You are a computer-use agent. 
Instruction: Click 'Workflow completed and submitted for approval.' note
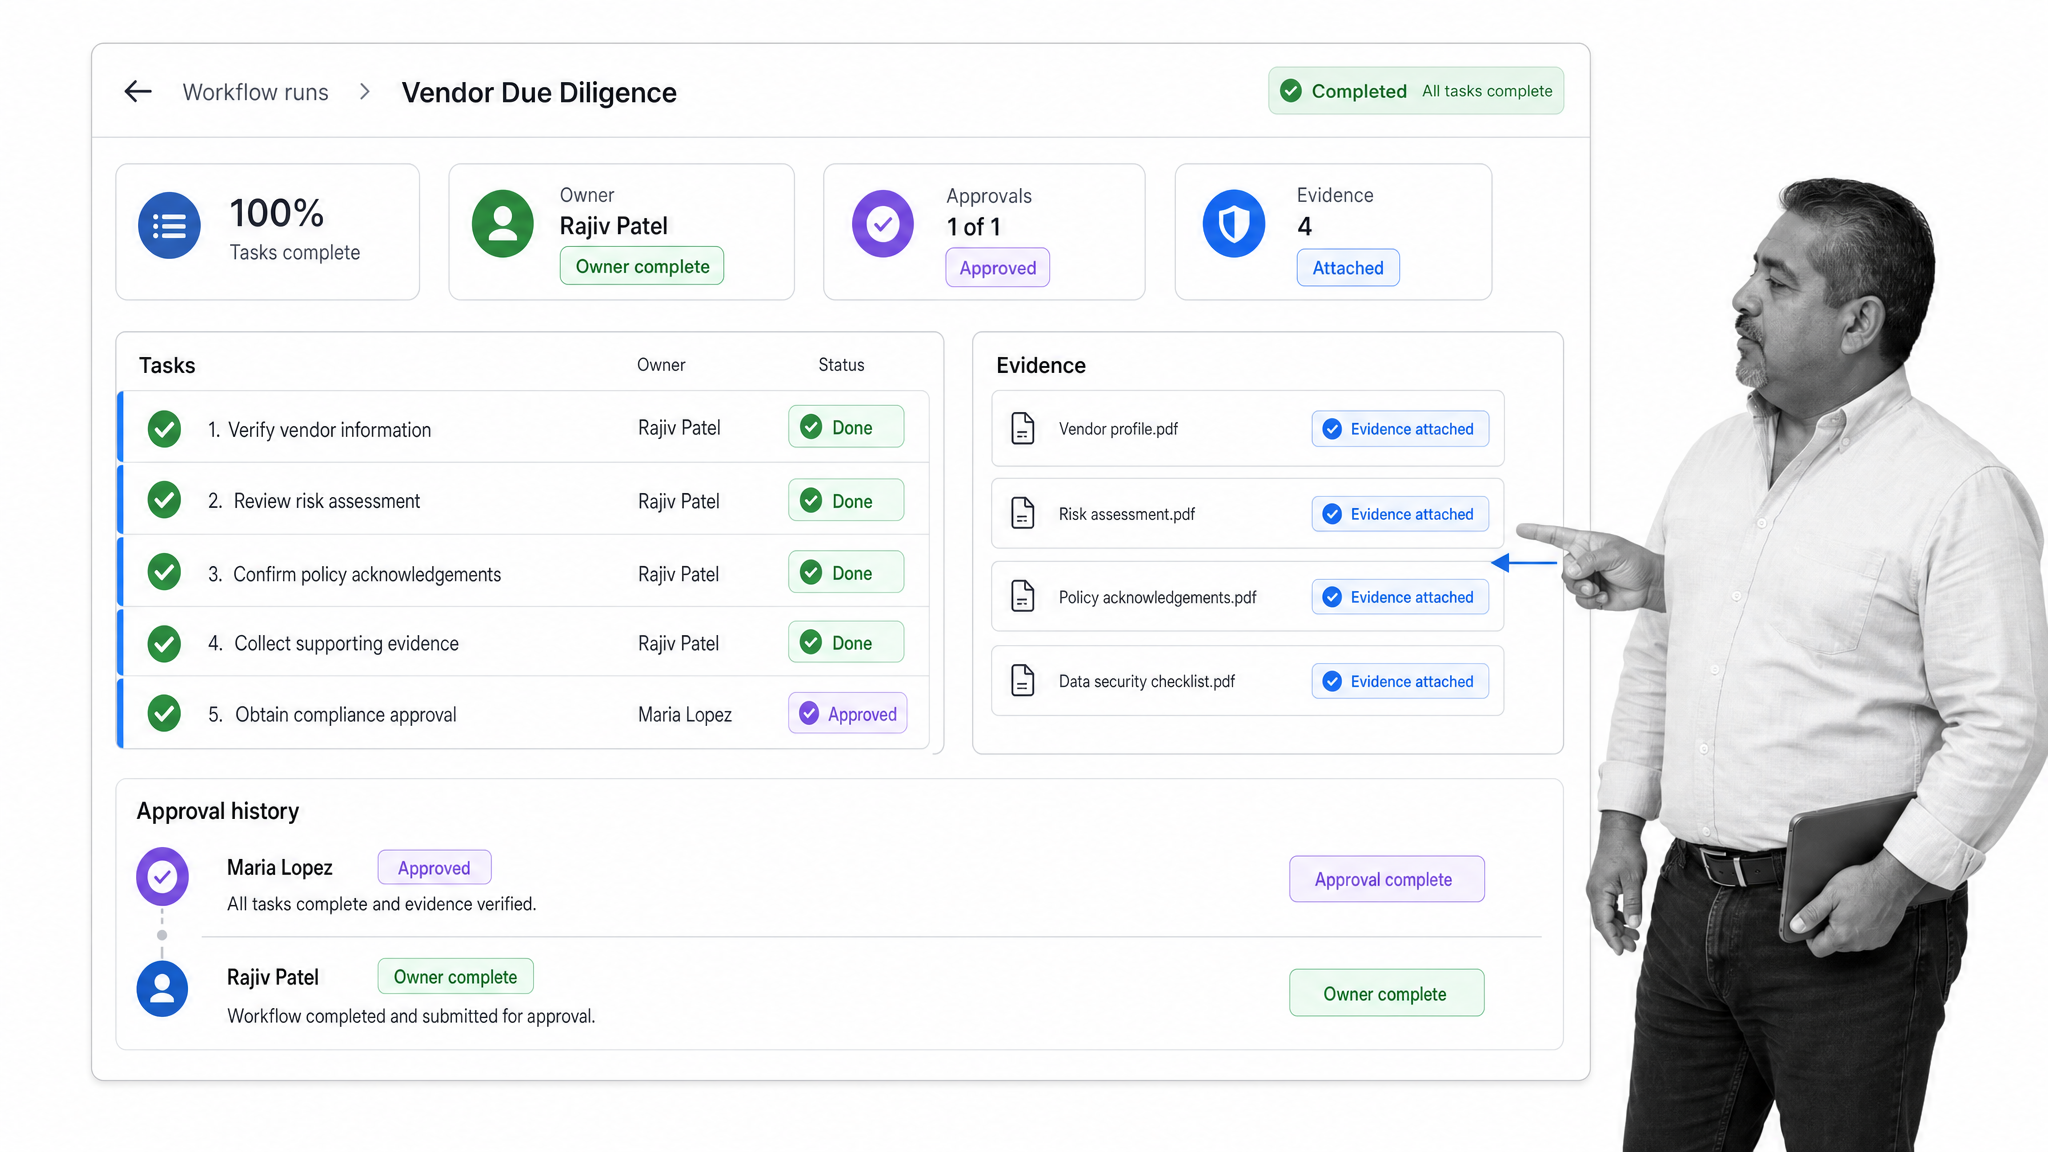point(411,1016)
